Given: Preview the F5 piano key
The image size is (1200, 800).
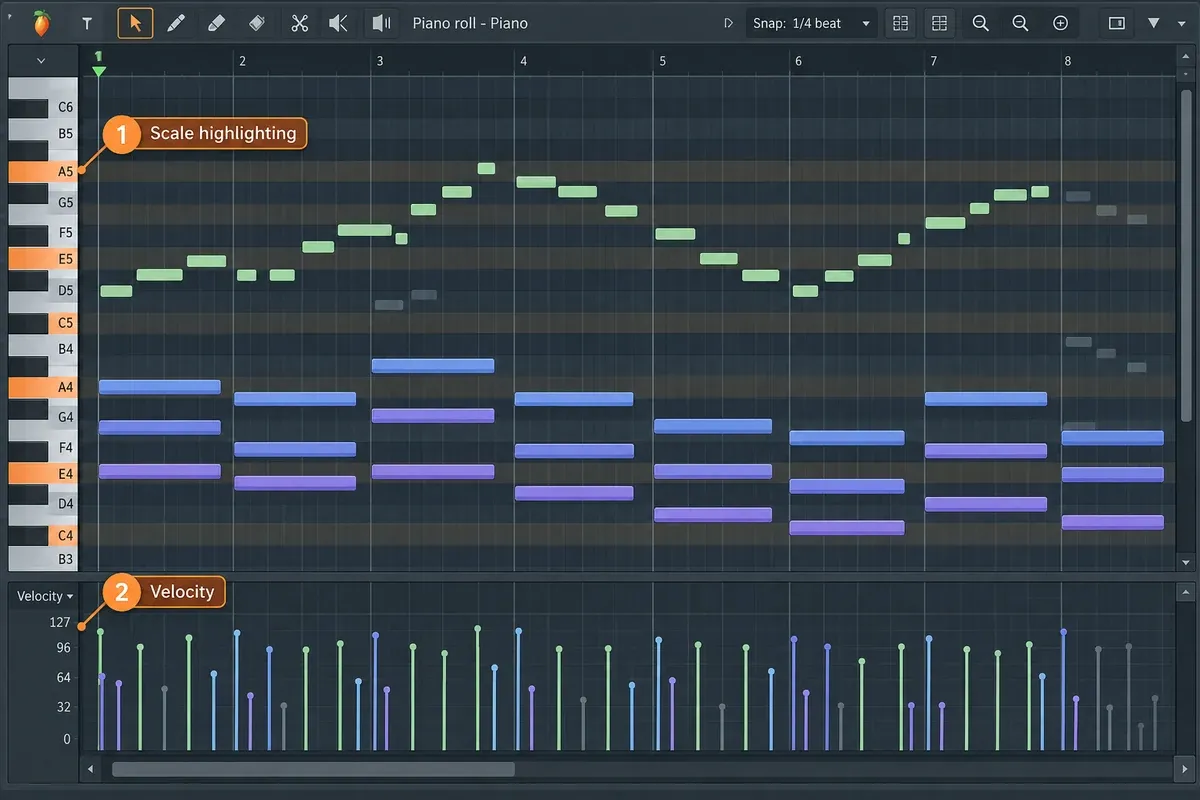Looking at the screenshot, I should pyautogui.click(x=65, y=232).
